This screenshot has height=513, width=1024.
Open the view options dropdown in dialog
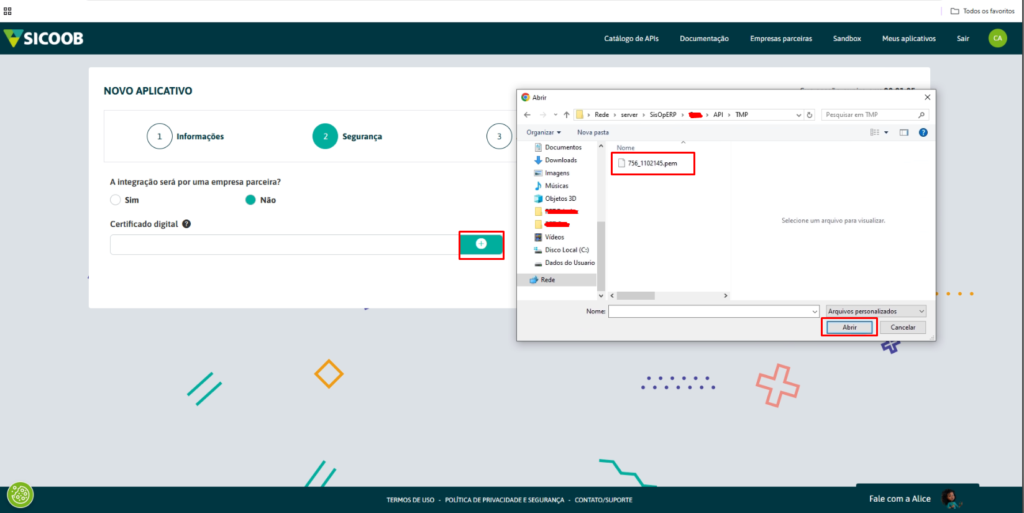point(886,132)
